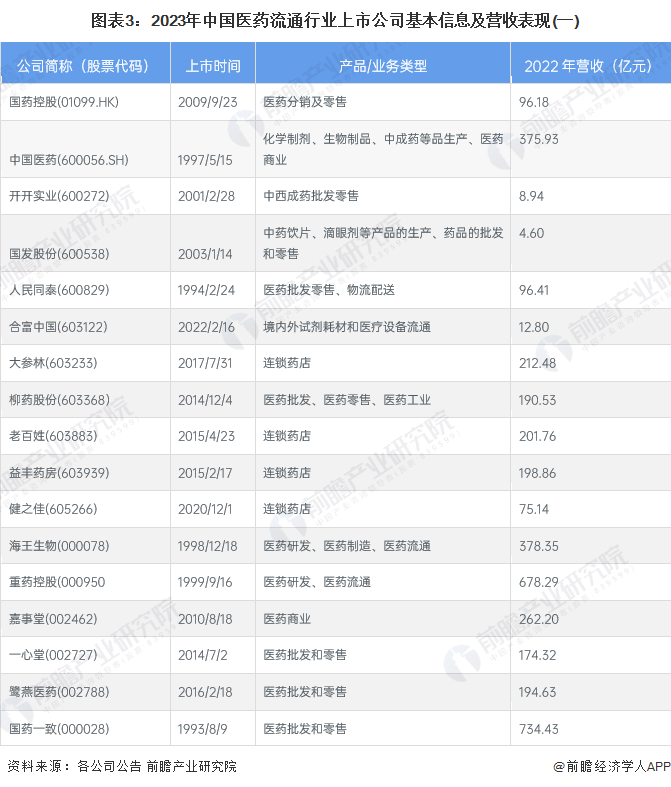Select the 医药分销及零售 business type cell
Viewport: 671px width, 787px height.
click(x=383, y=102)
